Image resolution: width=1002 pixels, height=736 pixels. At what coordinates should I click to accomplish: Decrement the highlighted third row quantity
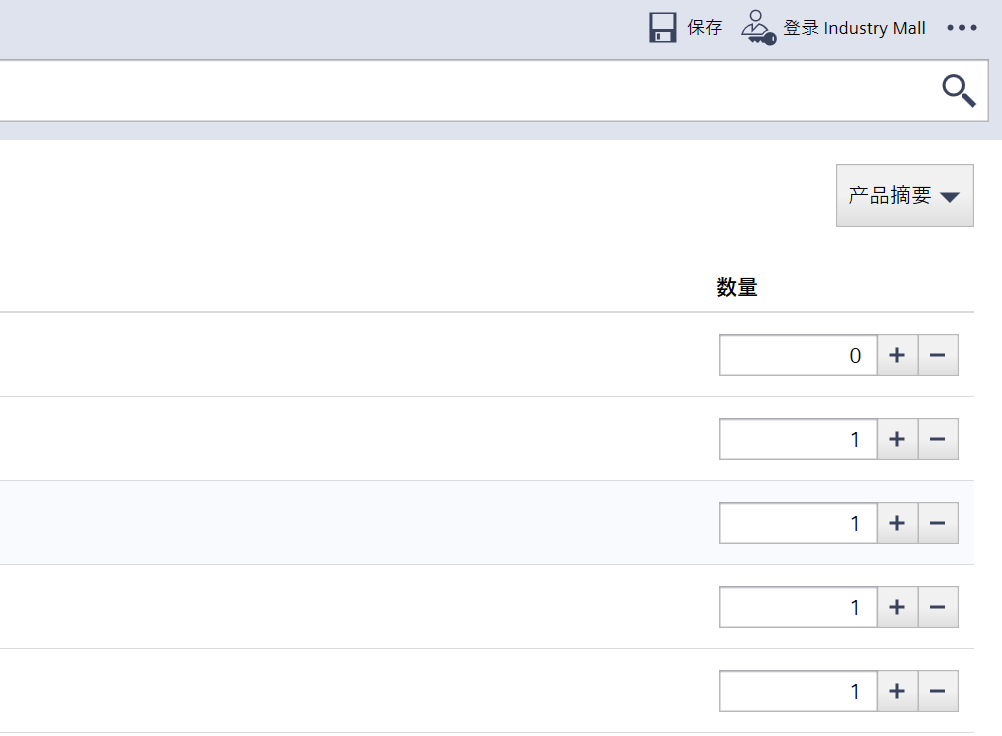(938, 523)
